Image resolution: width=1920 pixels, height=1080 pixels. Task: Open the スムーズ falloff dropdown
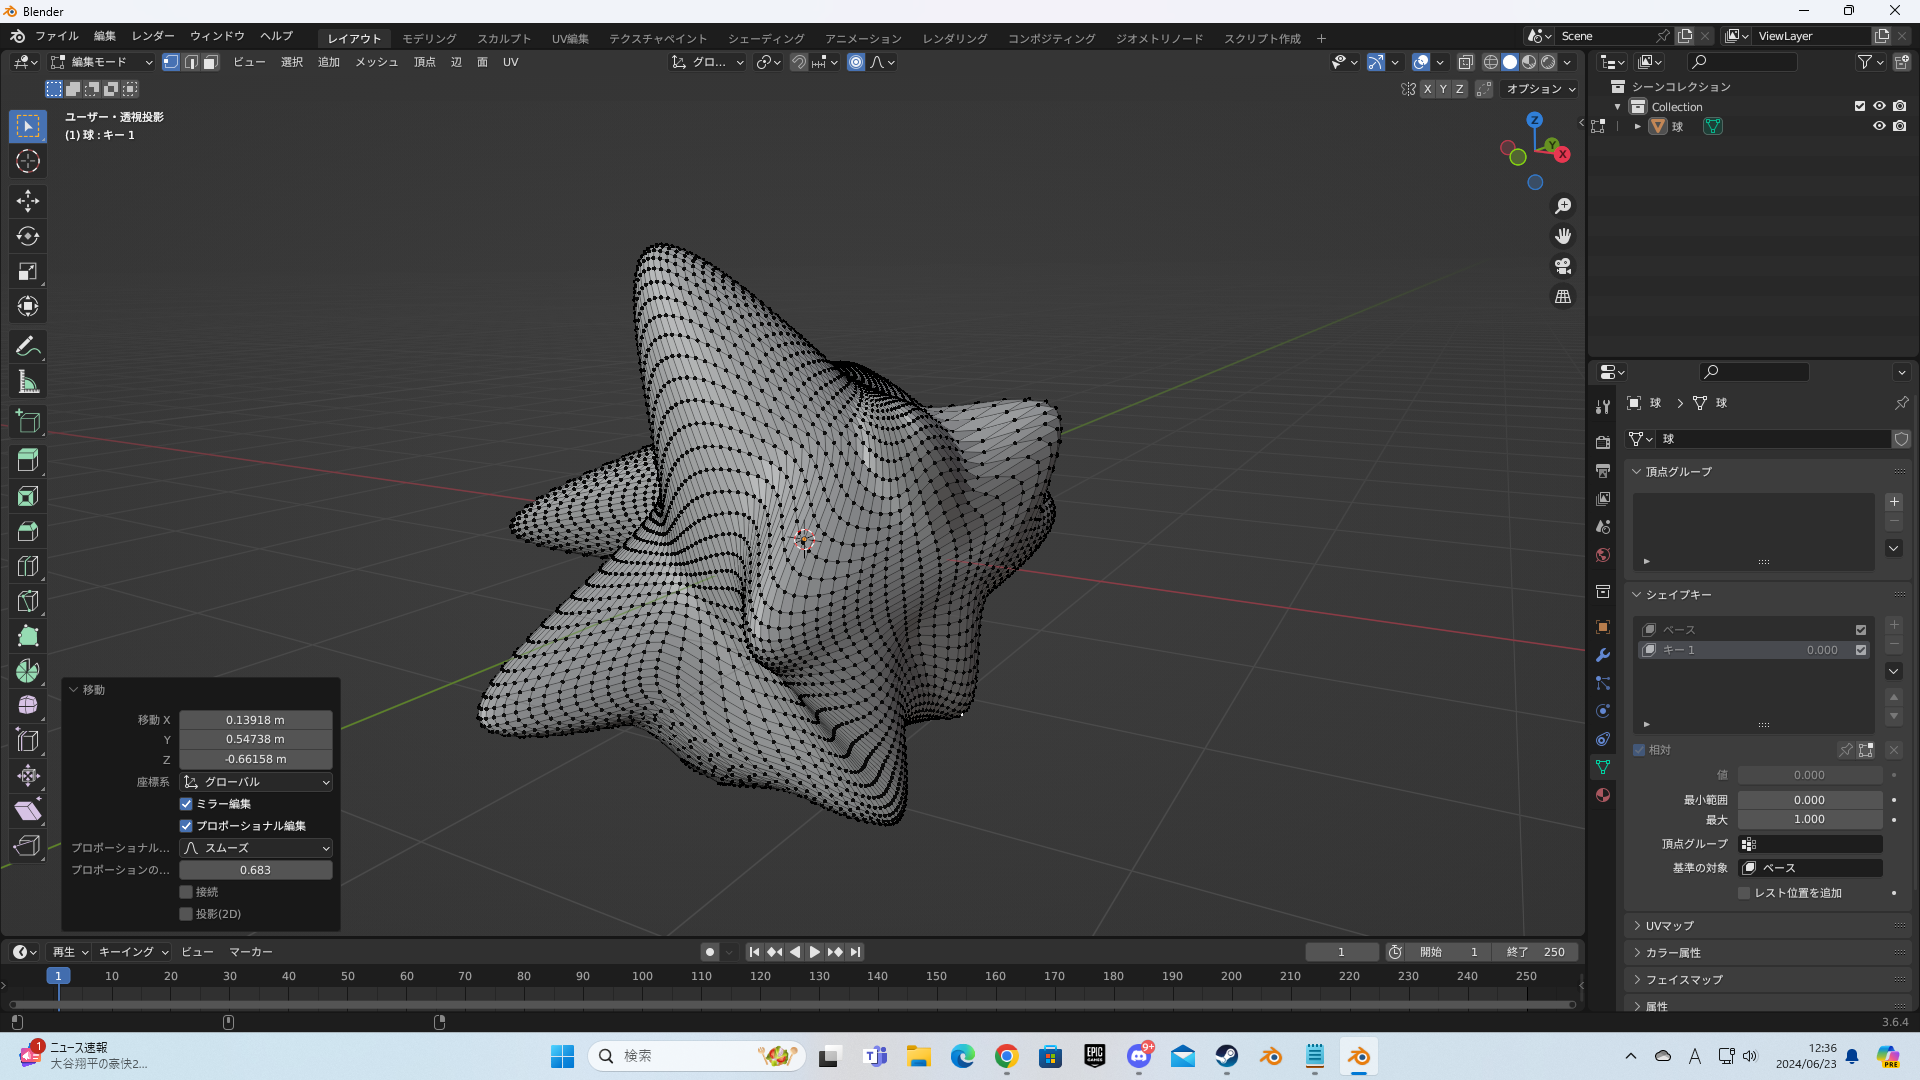click(x=256, y=848)
